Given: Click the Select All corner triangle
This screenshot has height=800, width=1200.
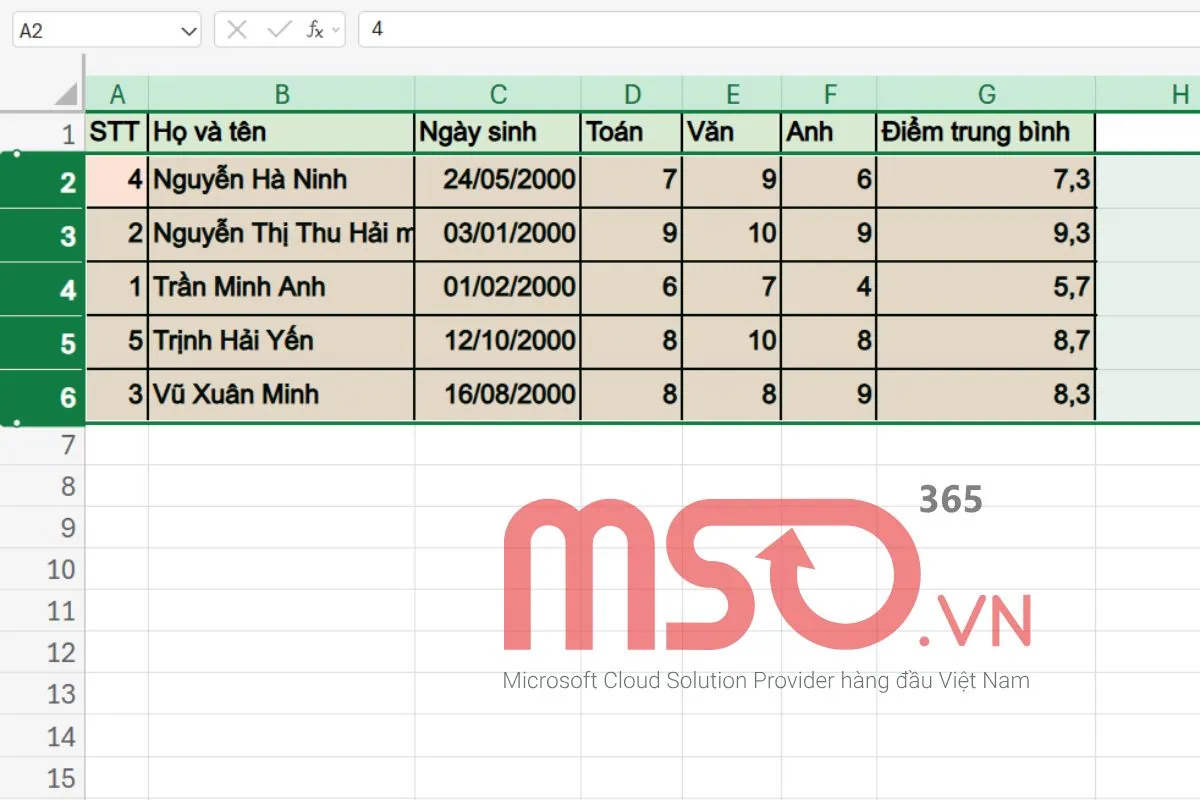Looking at the screenshot, I should (66, 95).
